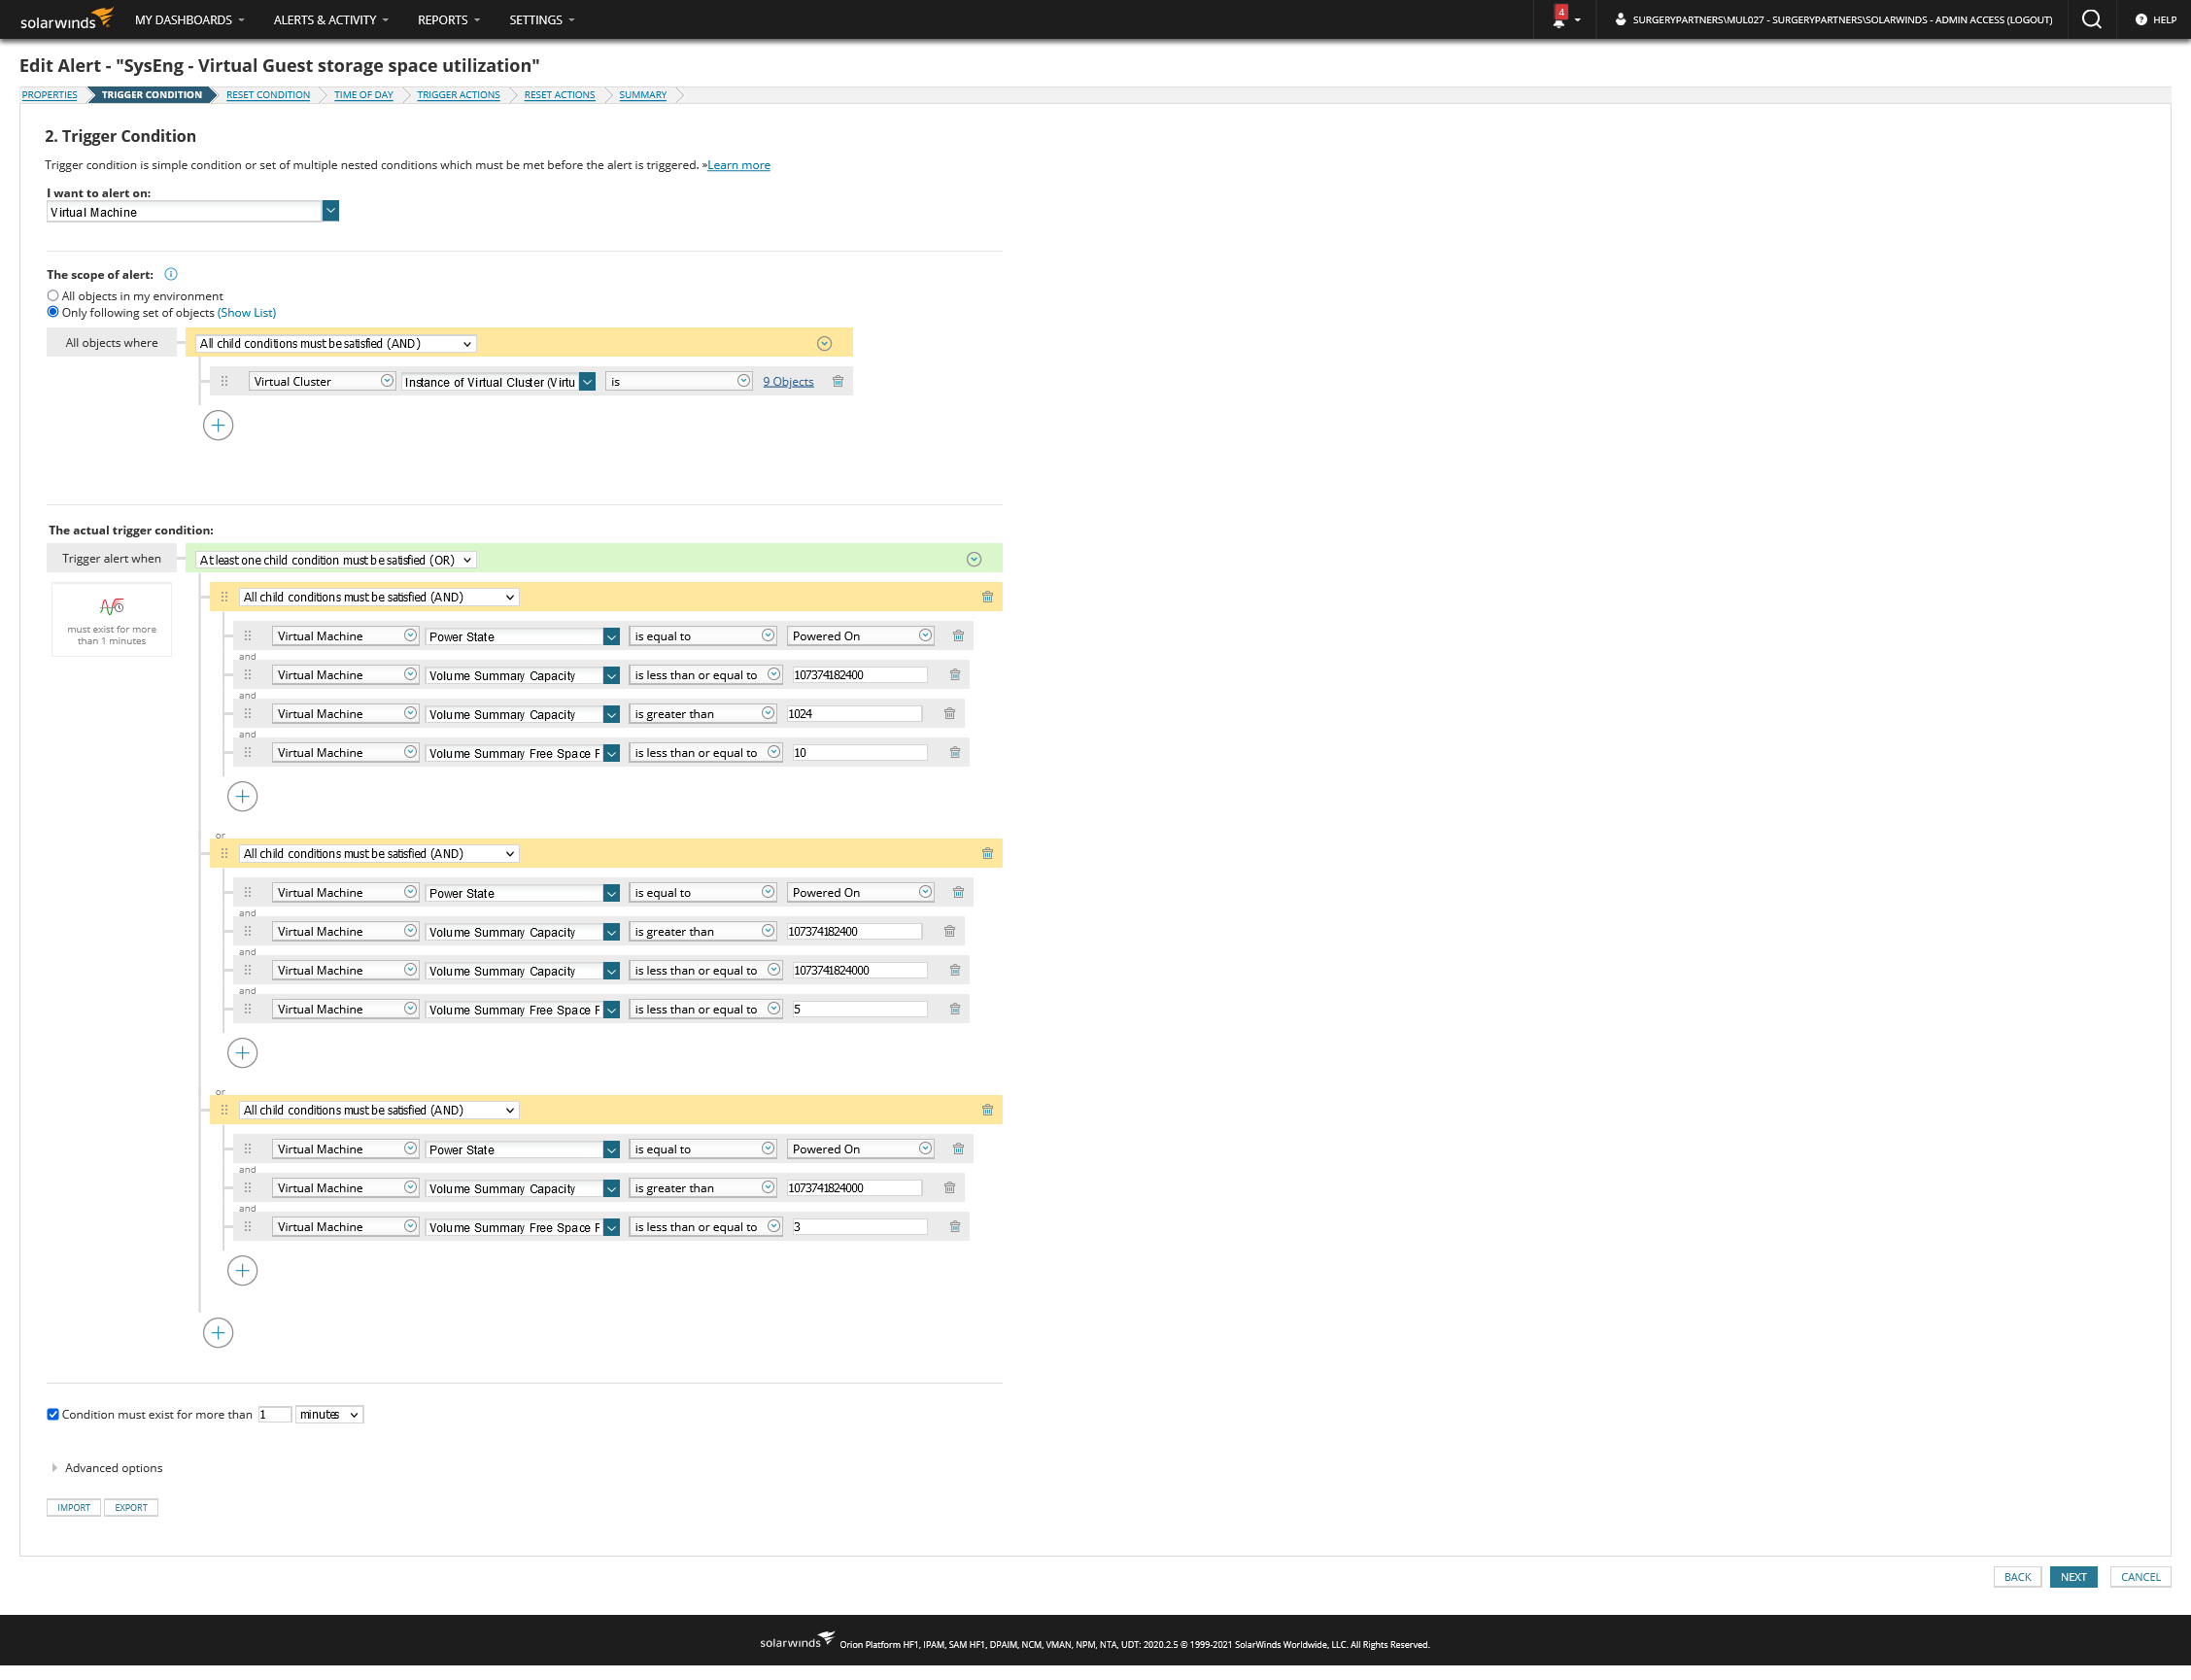Click the notifications bell icon
Viewport: 2191px width, 1680px height.
pyautogui.click(x=1559, y=20)
